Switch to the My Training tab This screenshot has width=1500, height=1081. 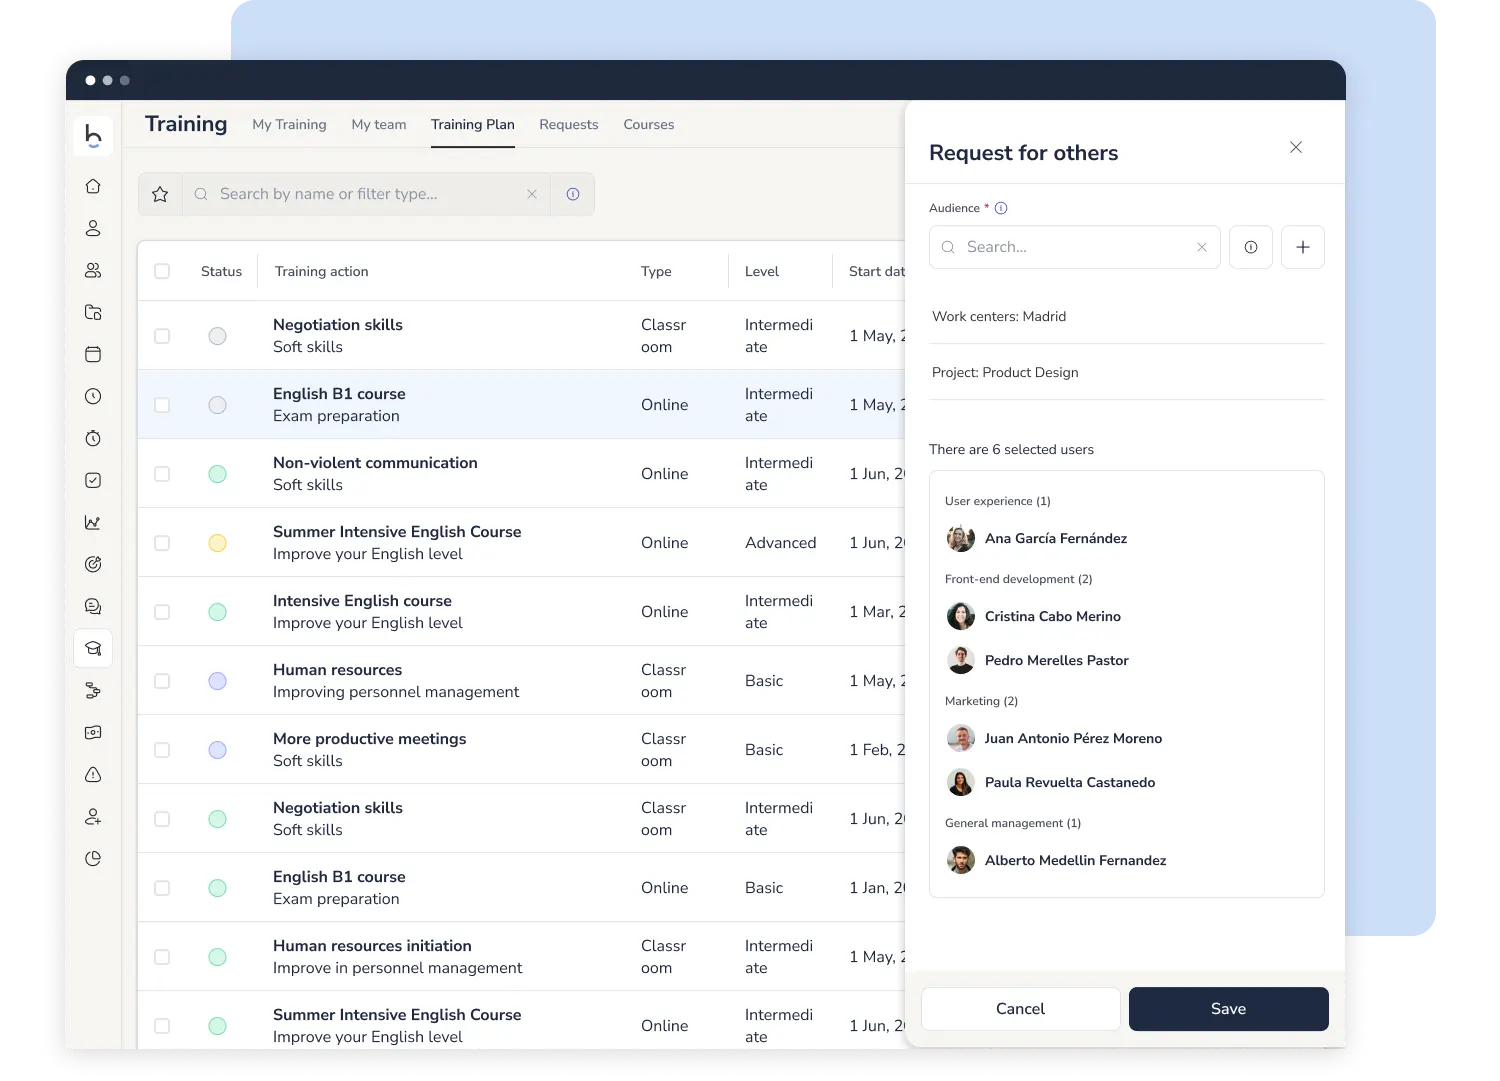(x=289, y=124)
